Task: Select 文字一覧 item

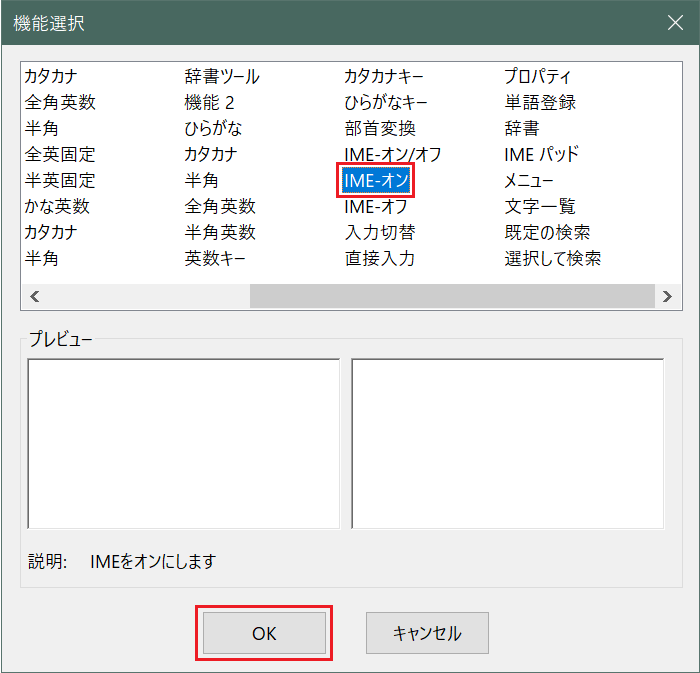Action: [x=540, y=206]
